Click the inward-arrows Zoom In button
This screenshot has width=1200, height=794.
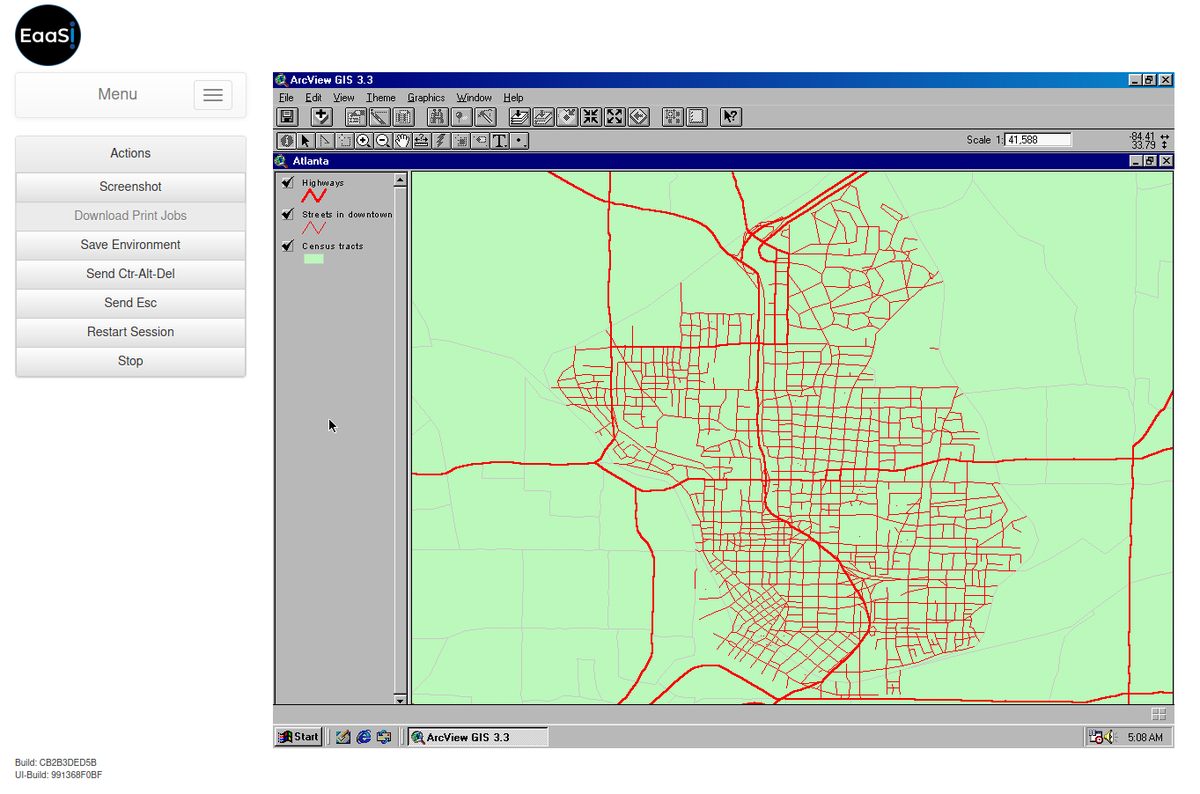click(591, 117)
